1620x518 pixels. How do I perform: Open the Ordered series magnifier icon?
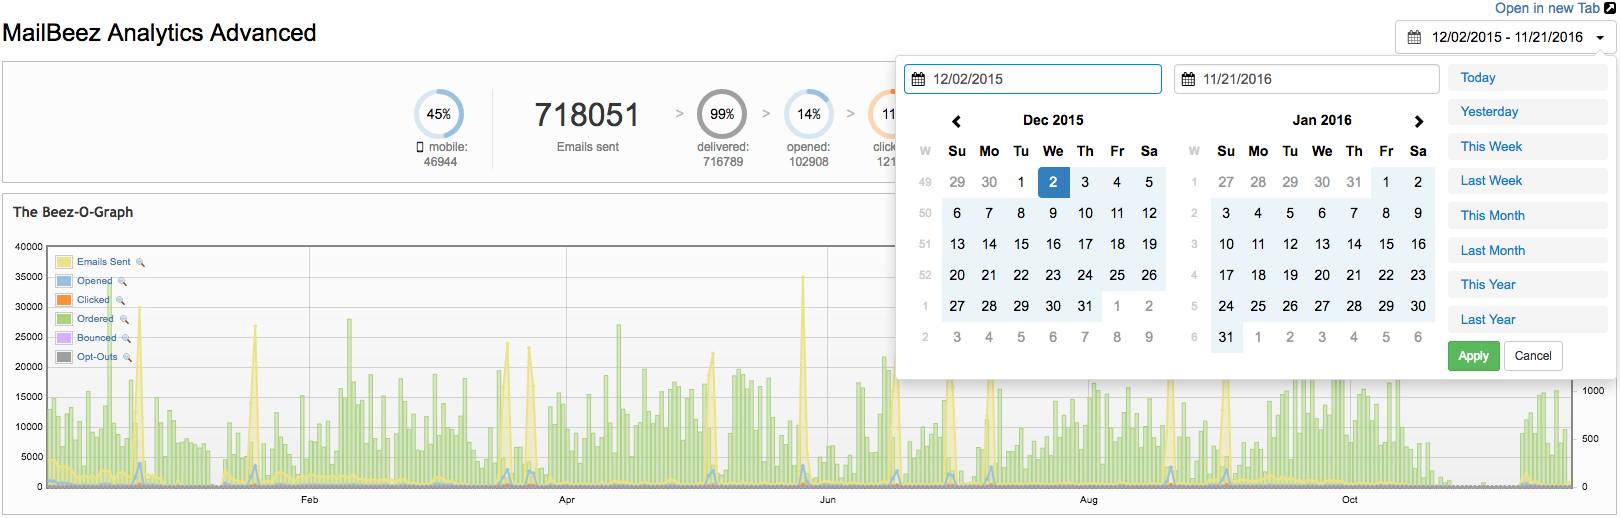125,319
